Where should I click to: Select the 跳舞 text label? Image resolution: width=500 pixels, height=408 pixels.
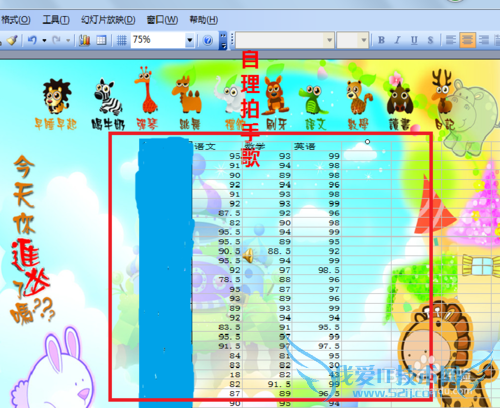click(x=190, y=124)
